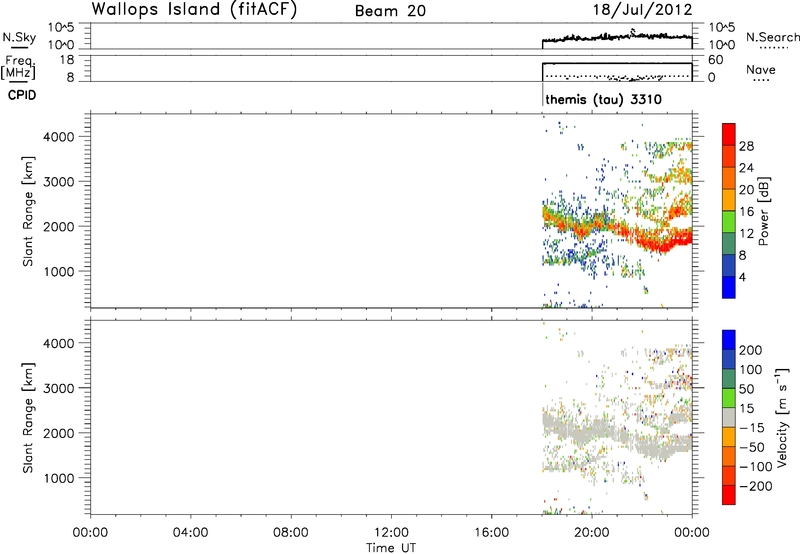Click the '18' frequency axis tick

point(67,60)
